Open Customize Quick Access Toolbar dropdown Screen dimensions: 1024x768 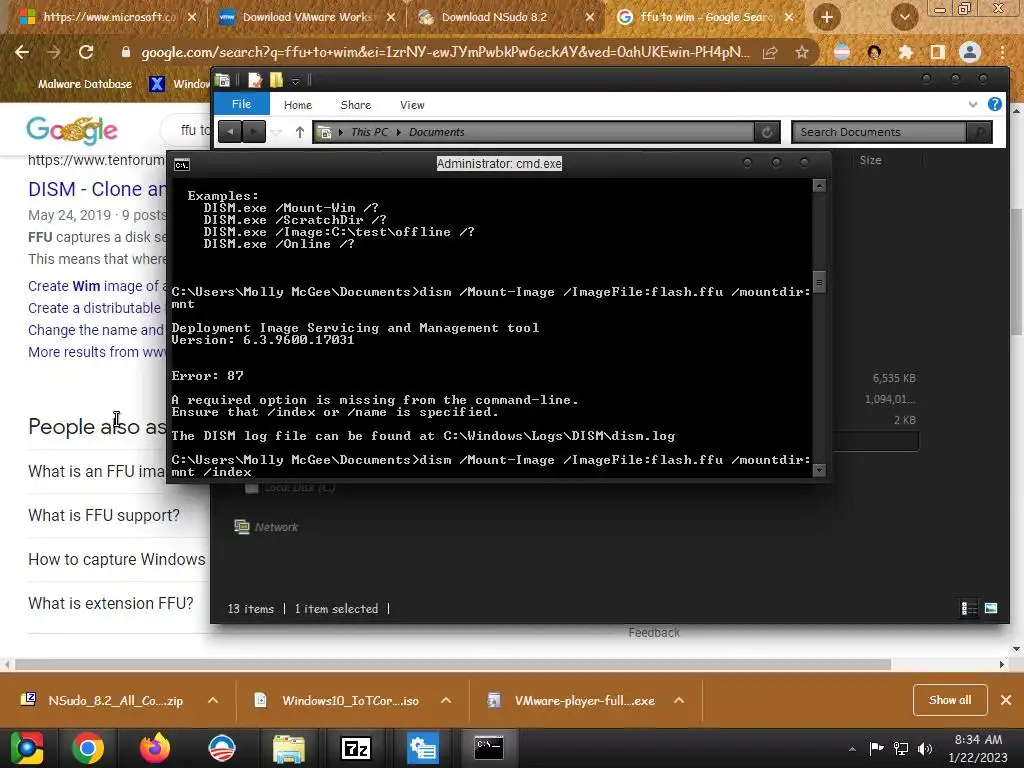coord(295,81)
